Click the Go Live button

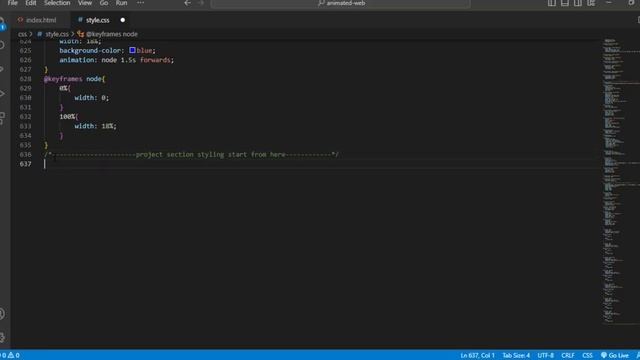click(615, 356)
